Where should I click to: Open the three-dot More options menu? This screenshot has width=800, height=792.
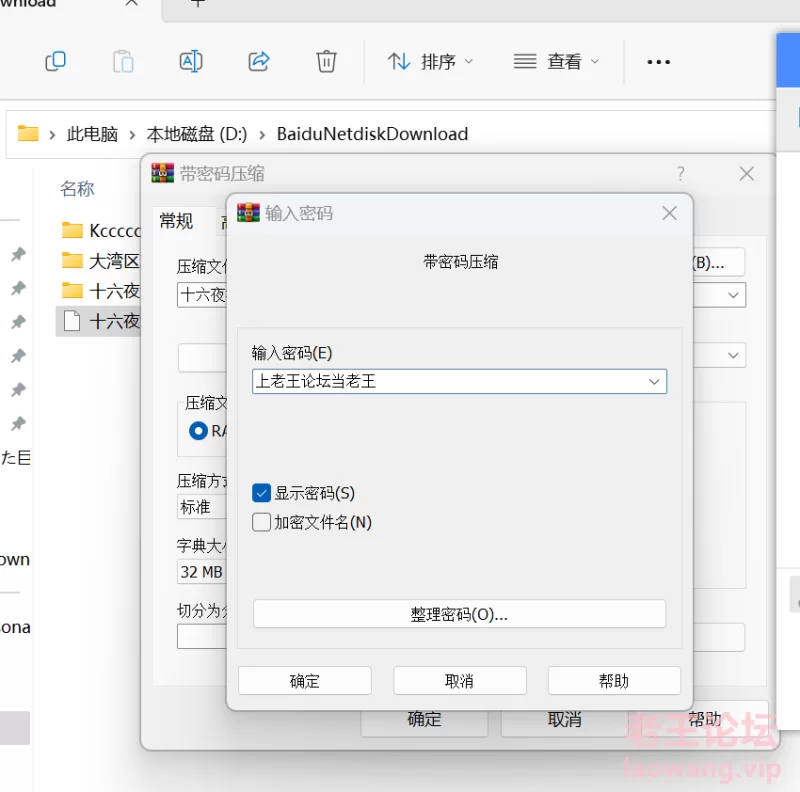point(658,62)
